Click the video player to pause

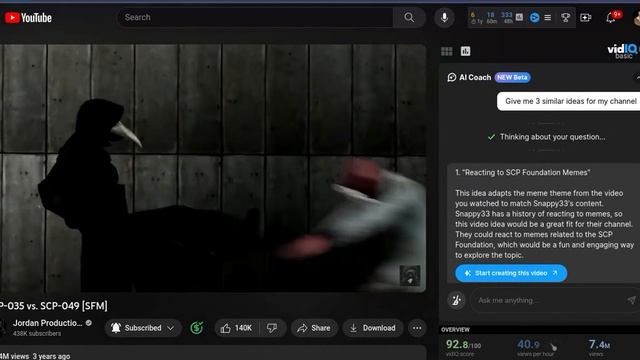pyautogui.click(x=212, y=167)
